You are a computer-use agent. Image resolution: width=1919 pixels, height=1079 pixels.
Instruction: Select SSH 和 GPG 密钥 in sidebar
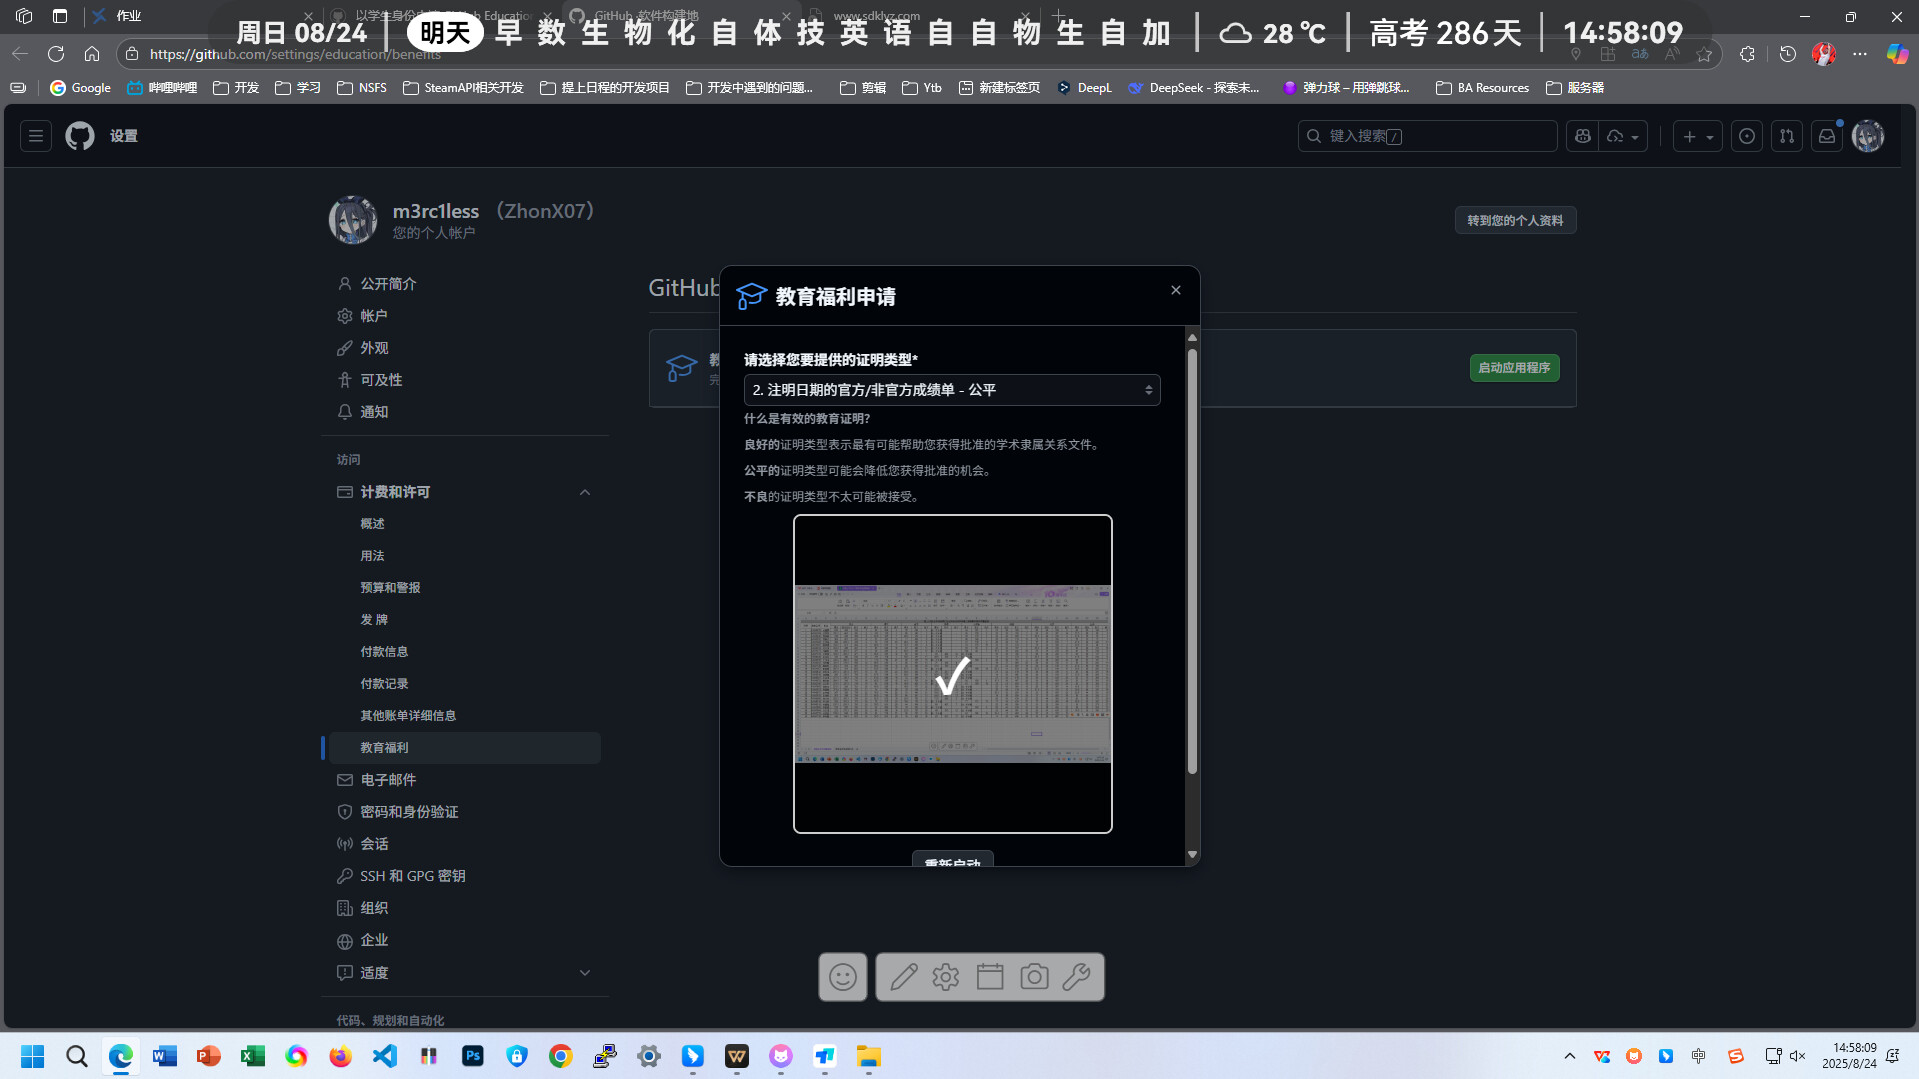tap(412, 876)
